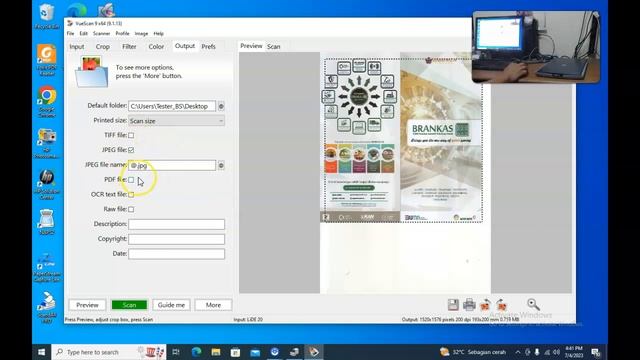
Task: Click the green Scan button
Action: point(129,305)
